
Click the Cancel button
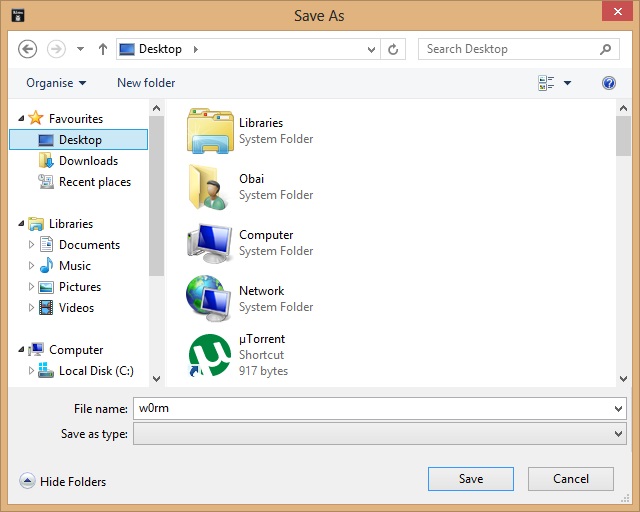571,479
